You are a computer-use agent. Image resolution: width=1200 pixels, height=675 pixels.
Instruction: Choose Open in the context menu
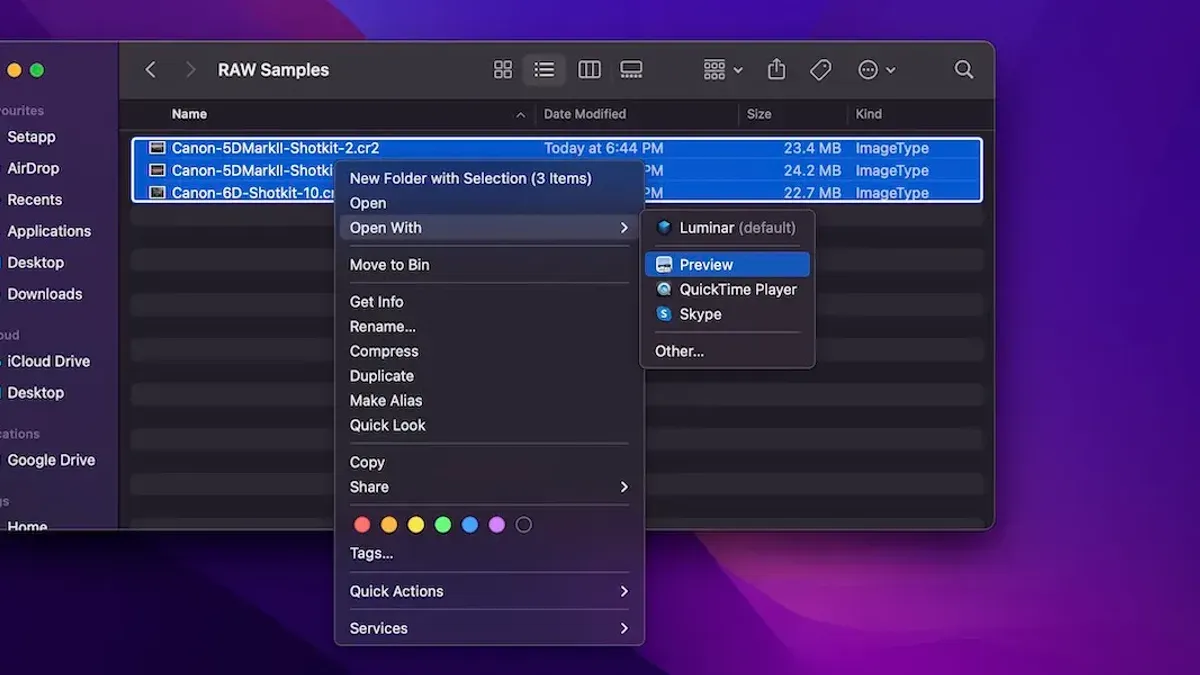(x=368, y=203)
